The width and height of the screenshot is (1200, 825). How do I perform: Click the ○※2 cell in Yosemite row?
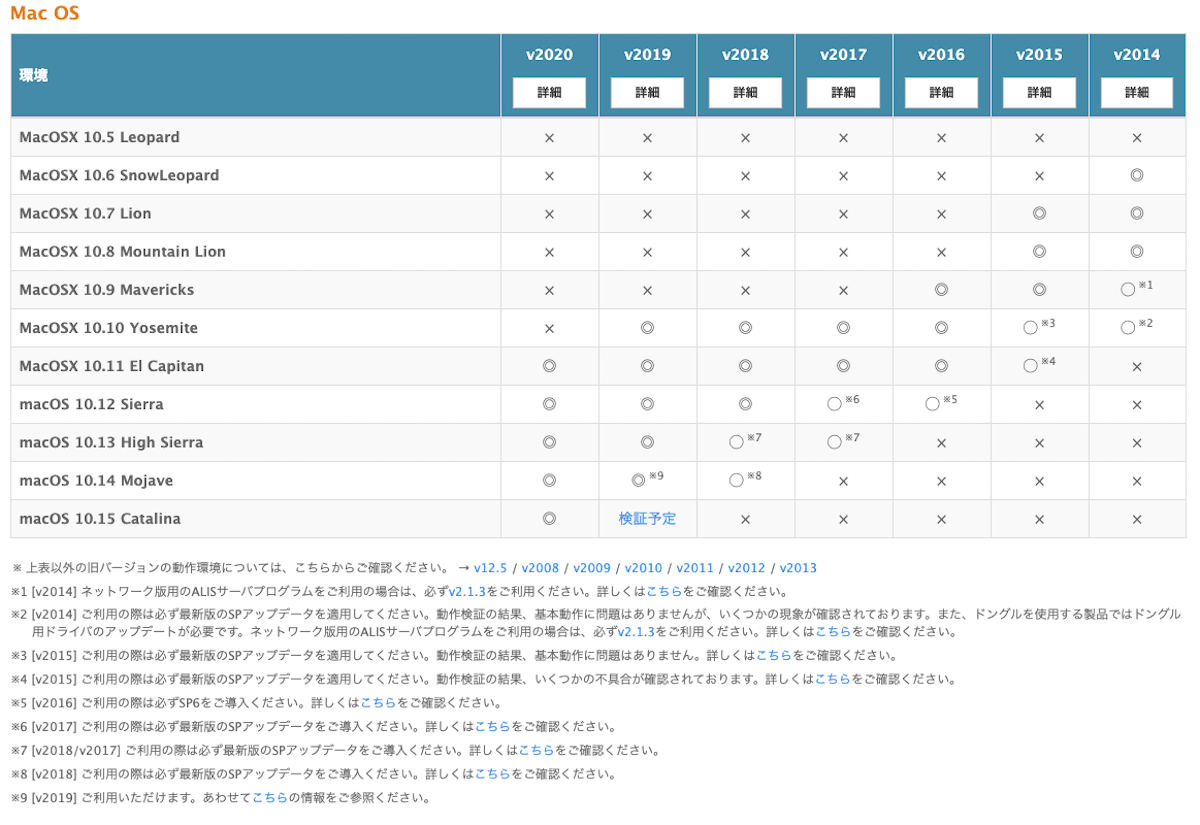tap(1137, 326)
